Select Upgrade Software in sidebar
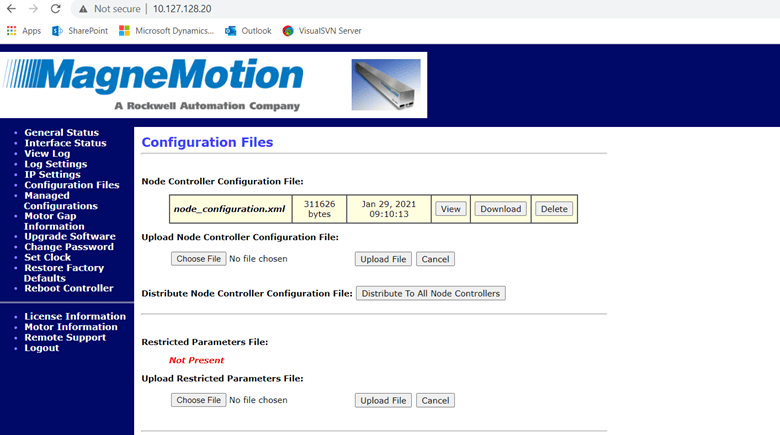Viewport: 780px width, 435px height. pyautogui.click(x=70, y=237)
